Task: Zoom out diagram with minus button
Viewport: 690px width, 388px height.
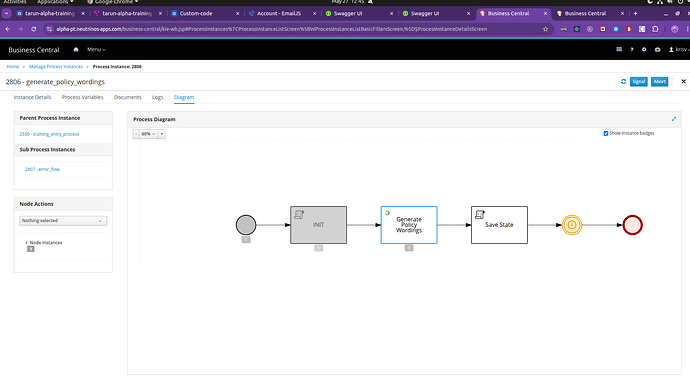Action: click(136, 134)
